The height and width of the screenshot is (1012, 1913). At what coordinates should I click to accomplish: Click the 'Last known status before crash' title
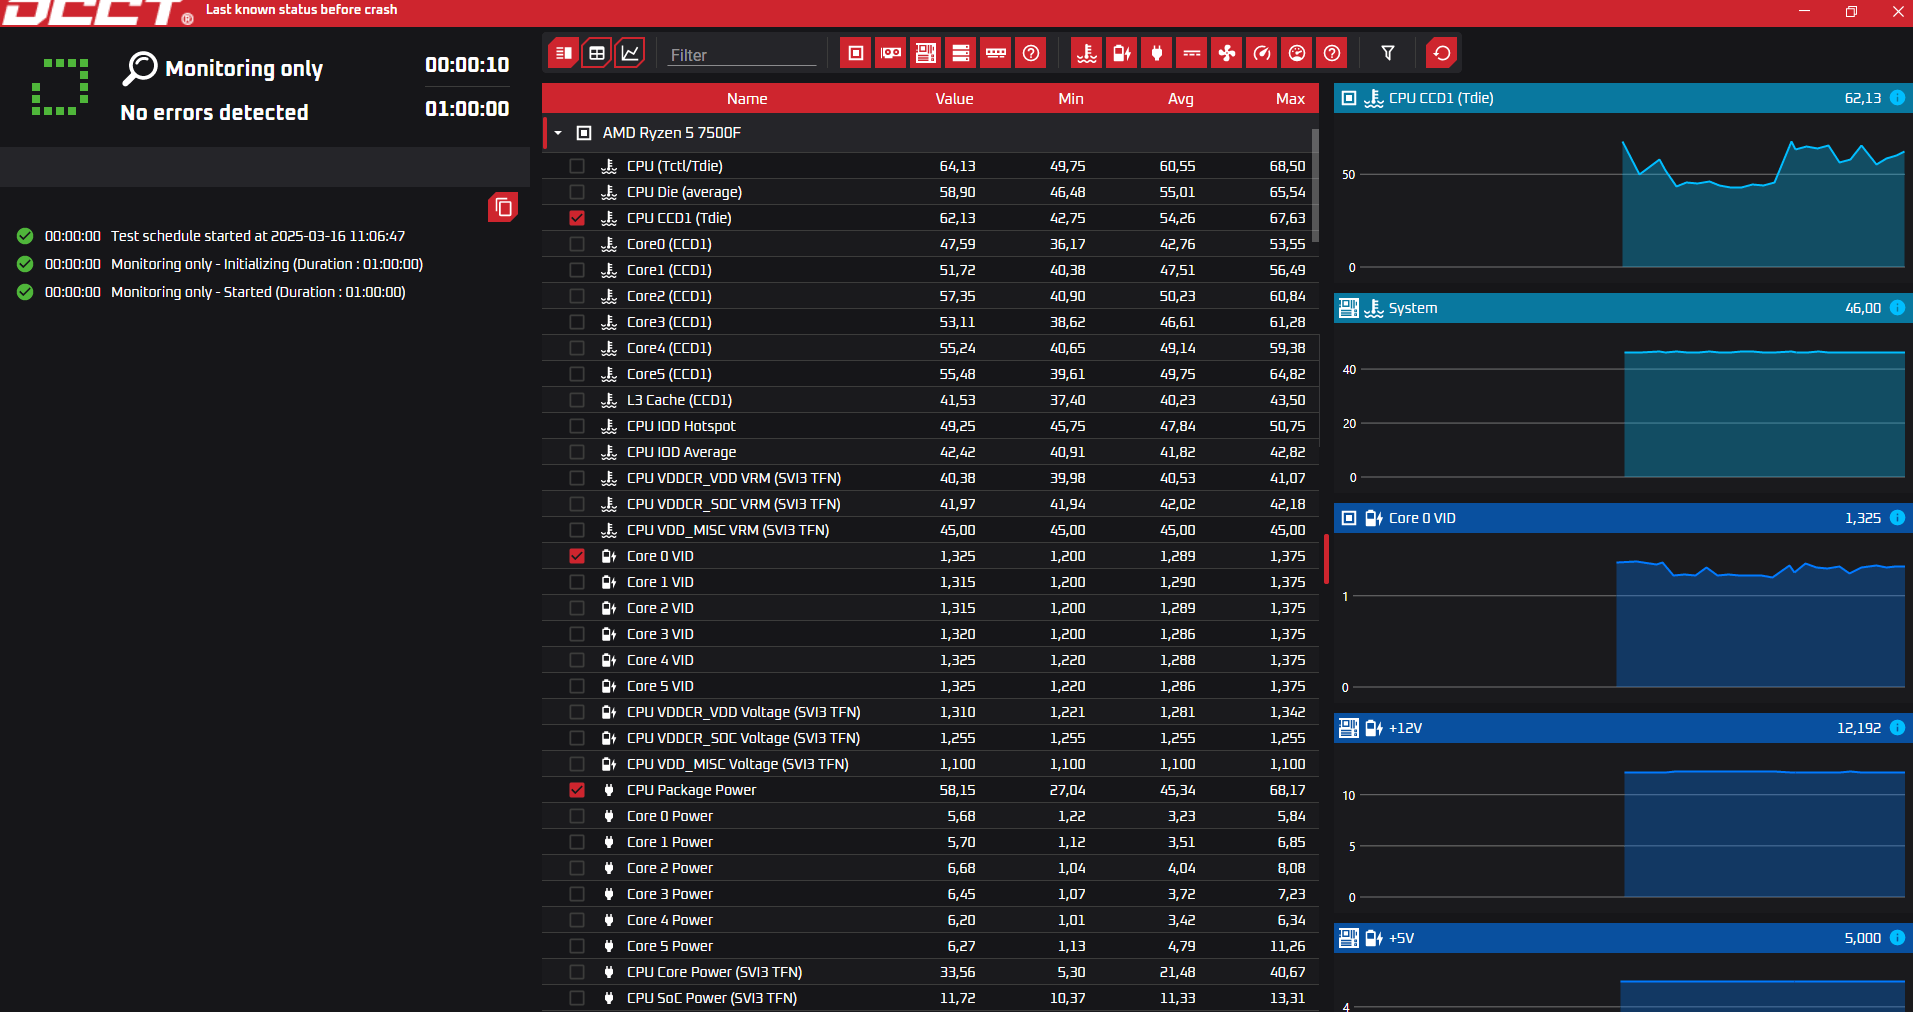point(301,10)
